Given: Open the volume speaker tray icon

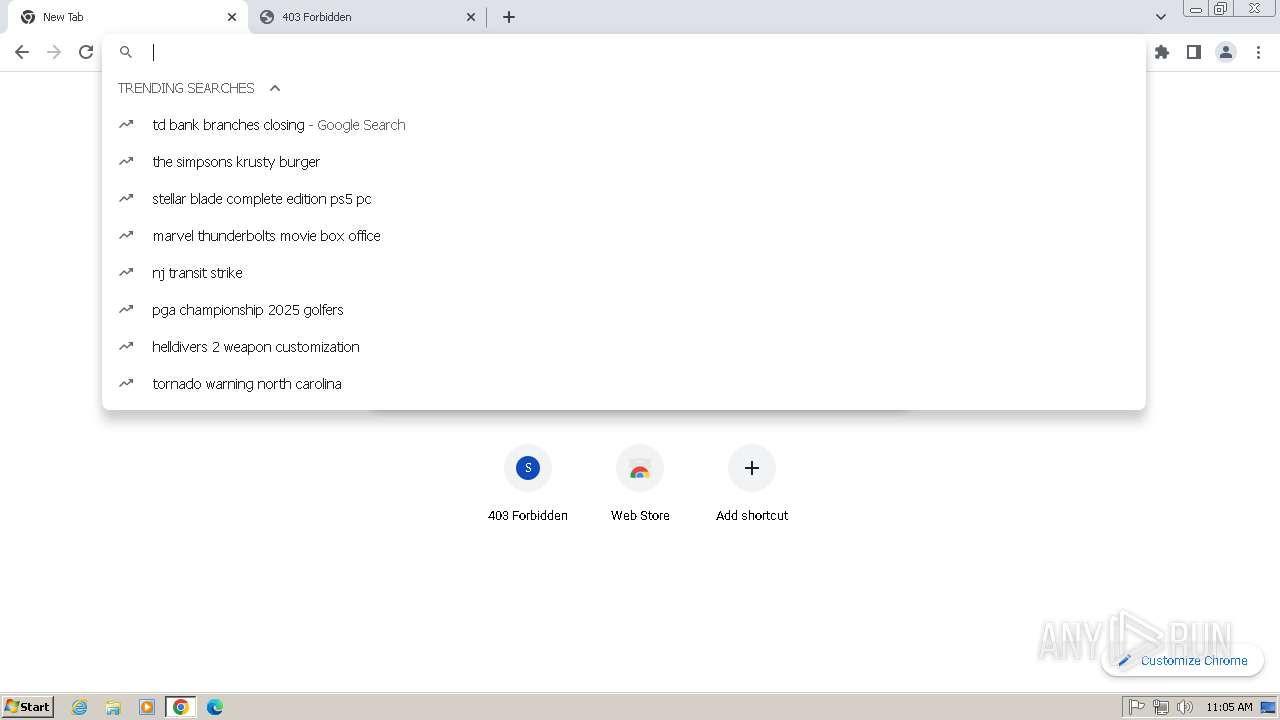Looking at the screenshot, I should click(x=1185, y=707).
